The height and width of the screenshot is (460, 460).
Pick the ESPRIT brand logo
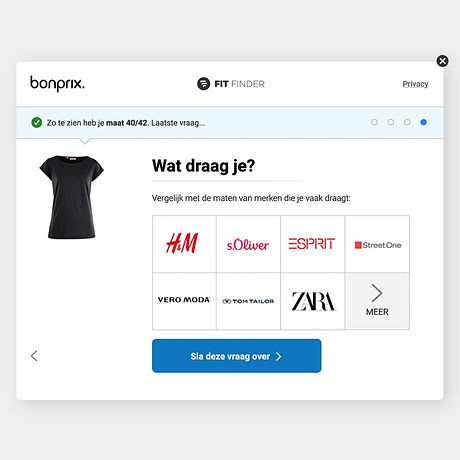tap(312, 244)
